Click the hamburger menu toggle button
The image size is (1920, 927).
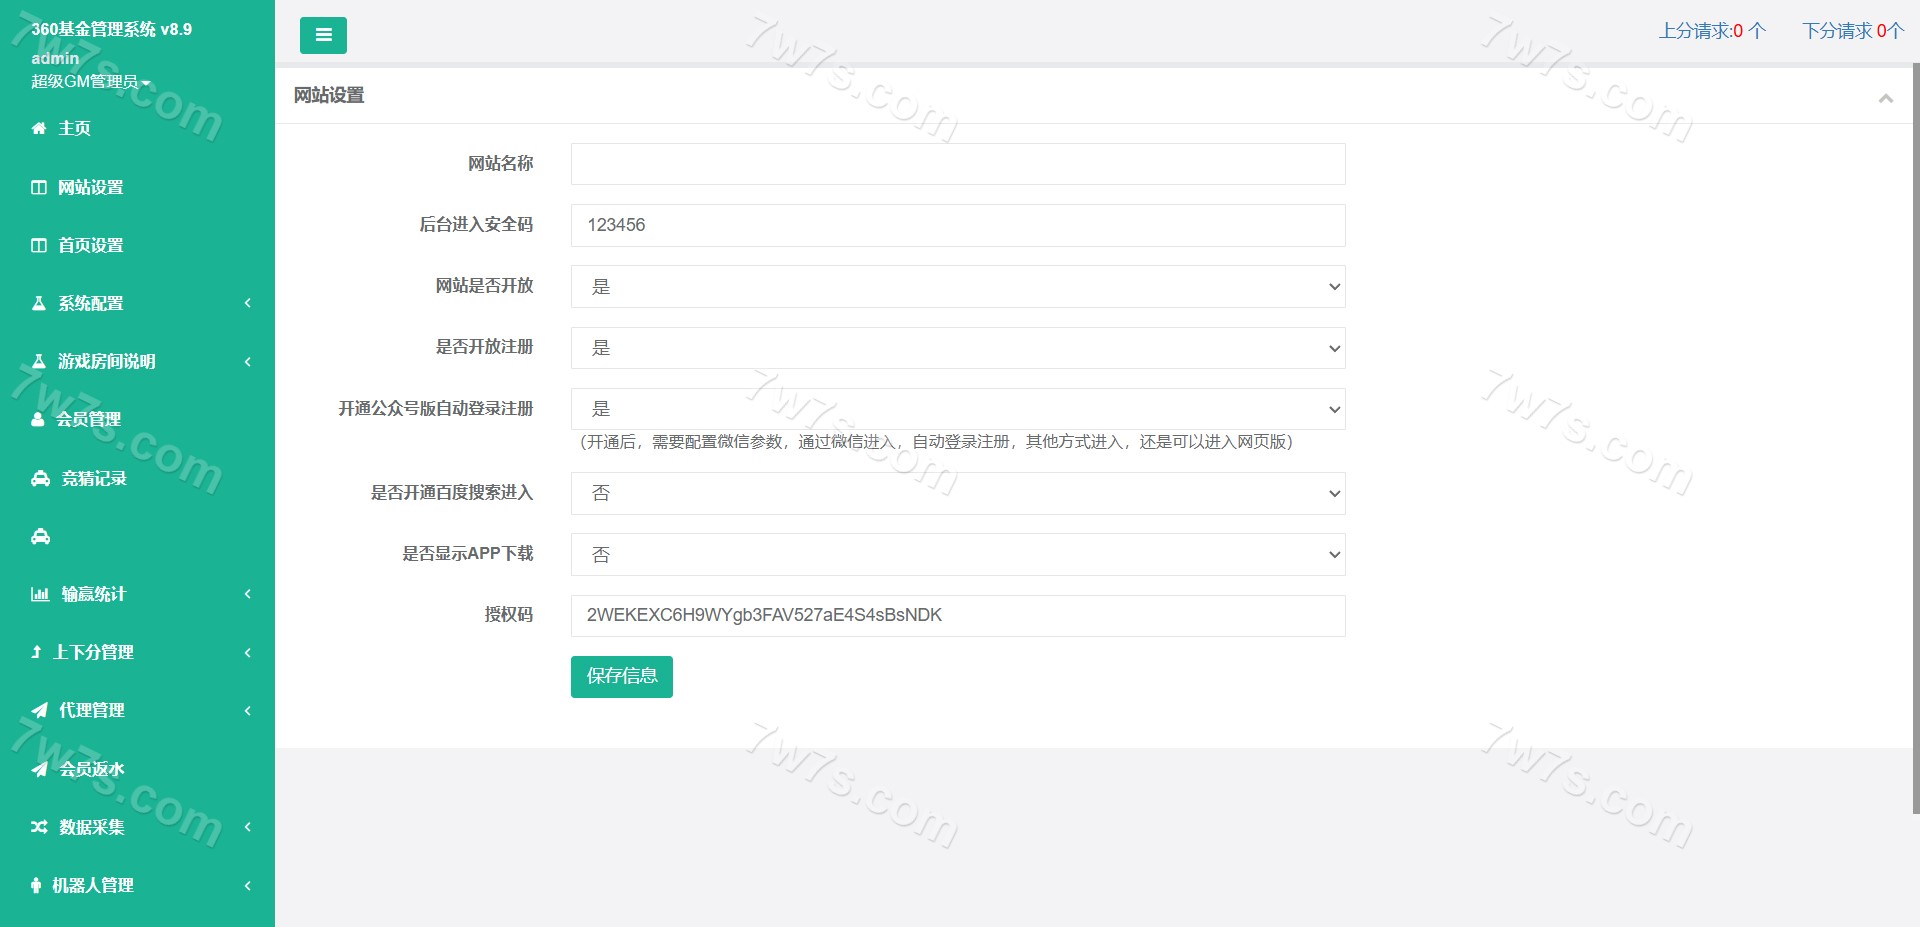point(323,35)
